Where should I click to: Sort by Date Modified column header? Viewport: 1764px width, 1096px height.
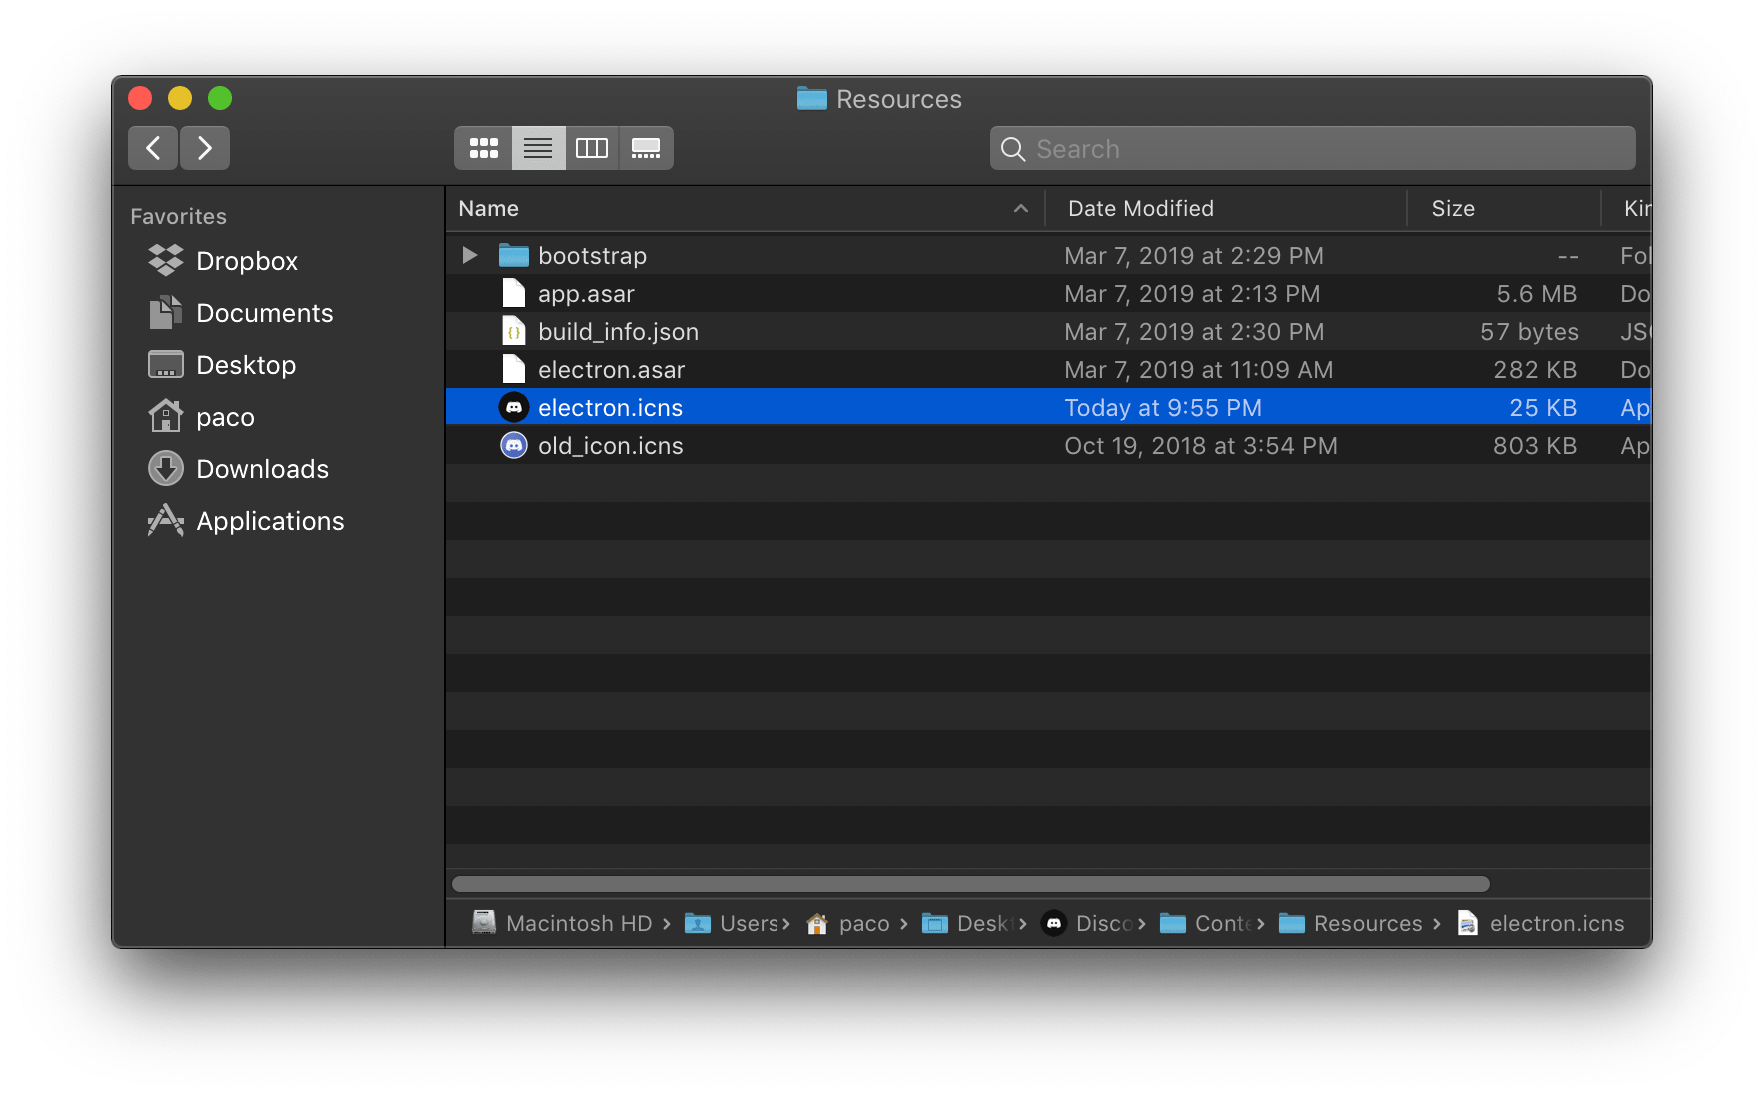1226,208
